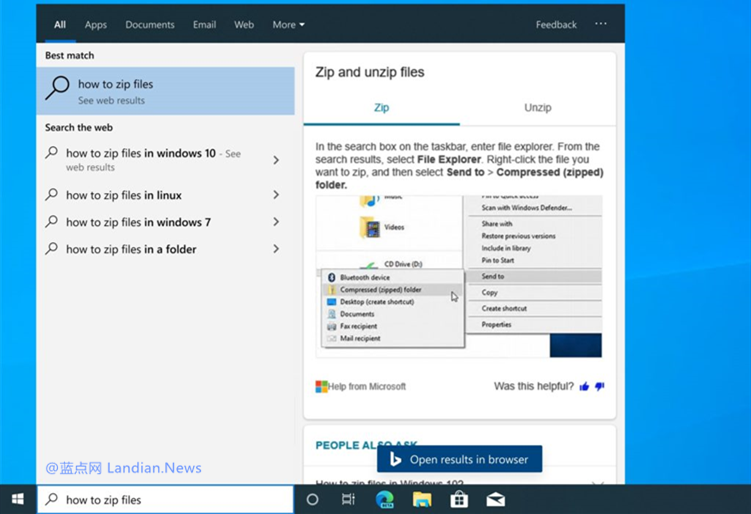Click the Send to context menu screenshot

coord(459,276)
